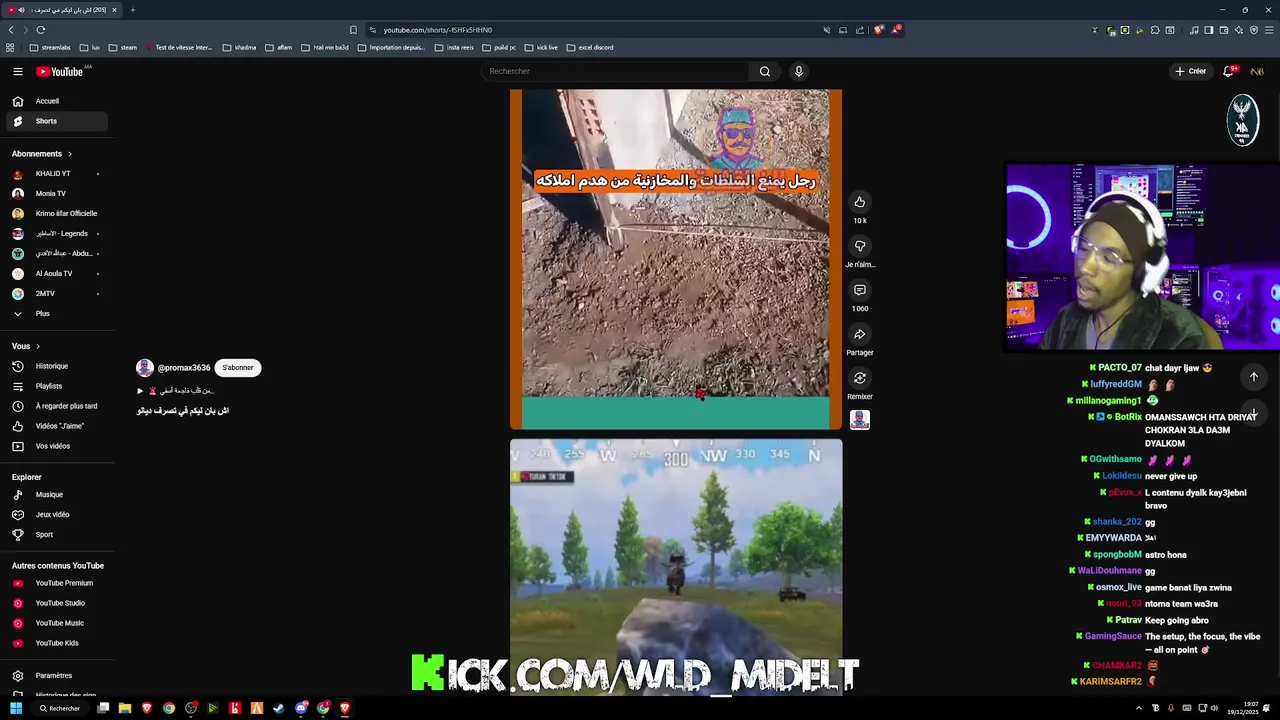Viewport: 1280px width, 720px height.
Task: Open the @promax3636 channel name
Action: point(184,368)
